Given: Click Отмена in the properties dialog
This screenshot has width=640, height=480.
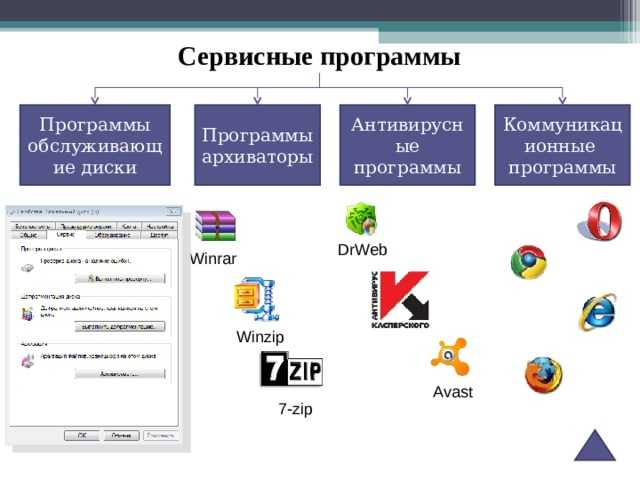Looking at the screenshot, I should click(x=121, y=436).
